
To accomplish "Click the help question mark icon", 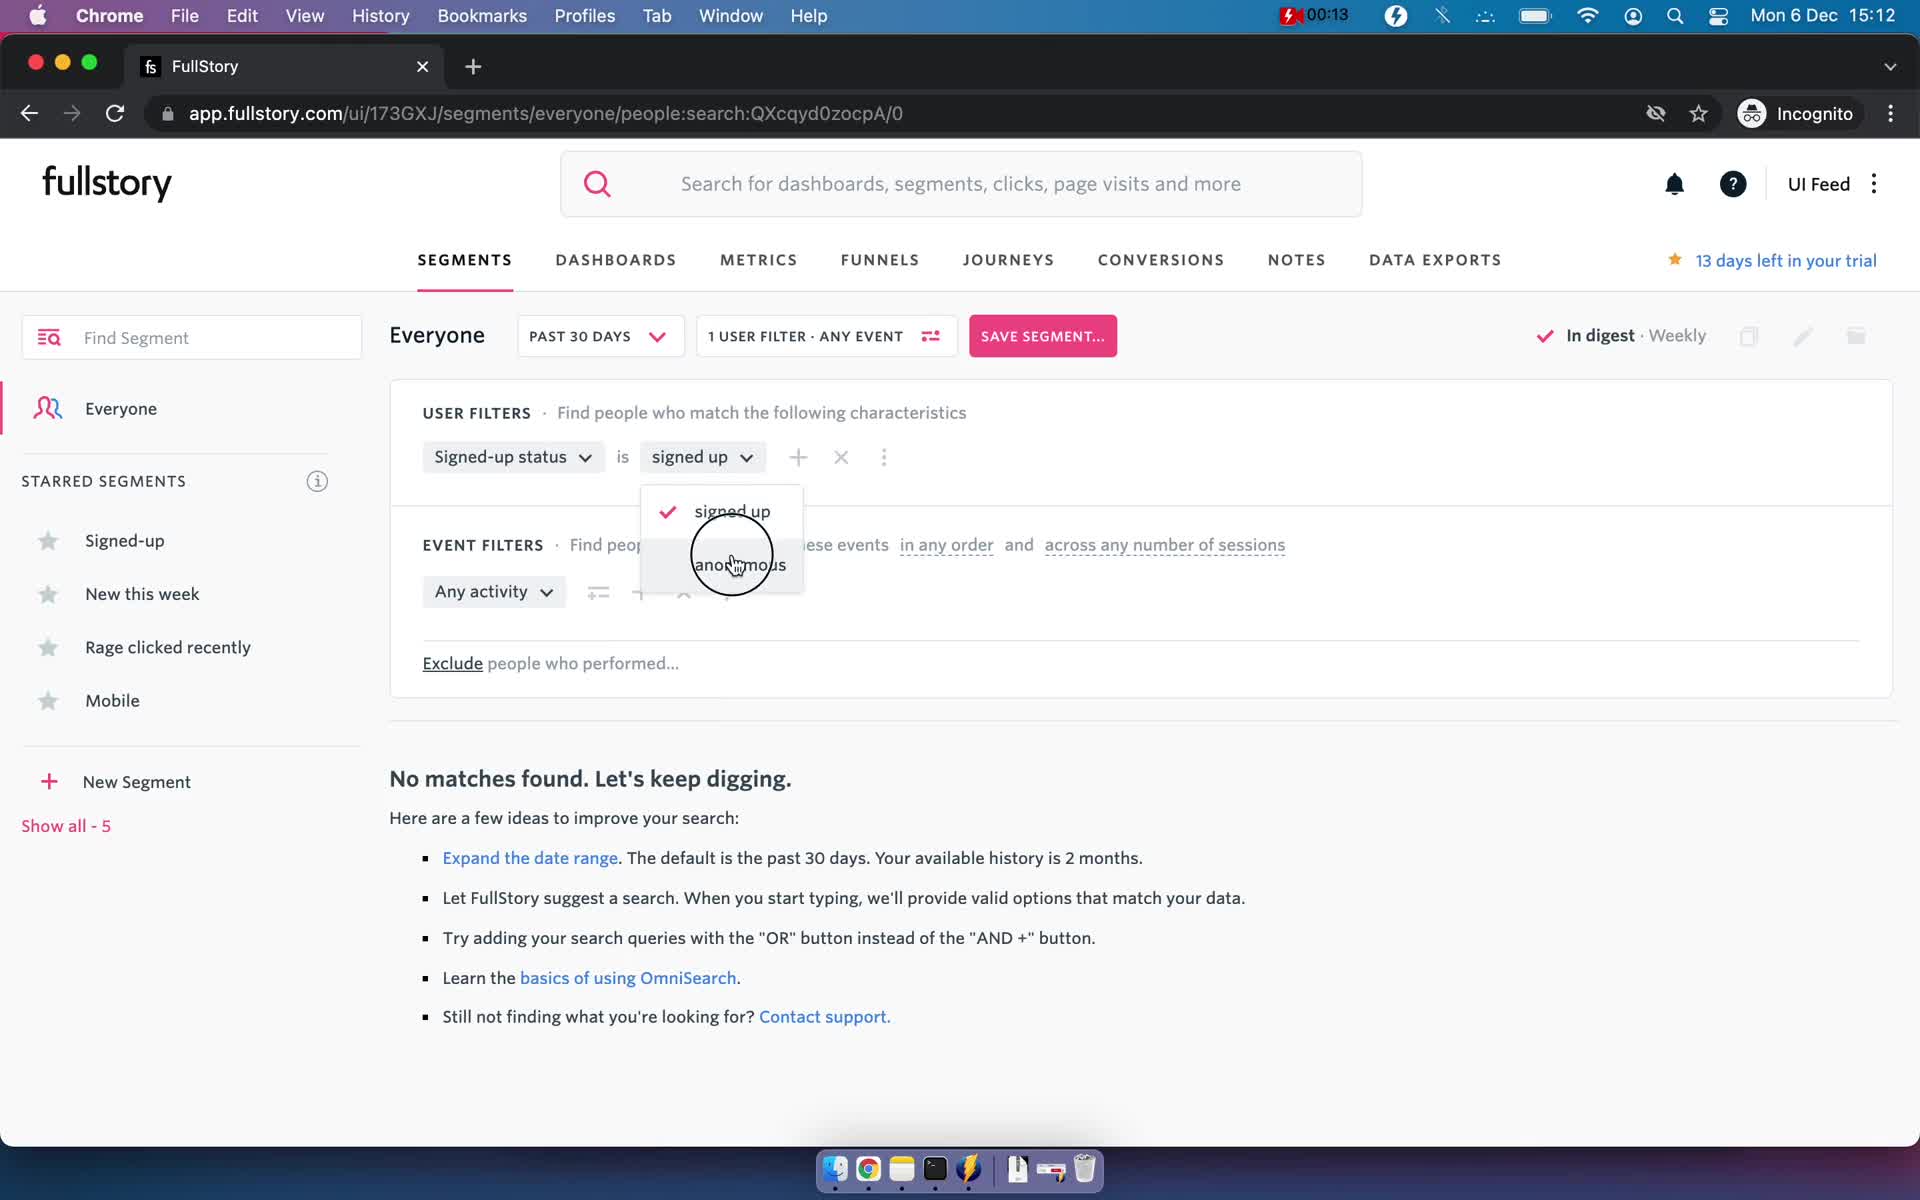I will [1732, 182].
